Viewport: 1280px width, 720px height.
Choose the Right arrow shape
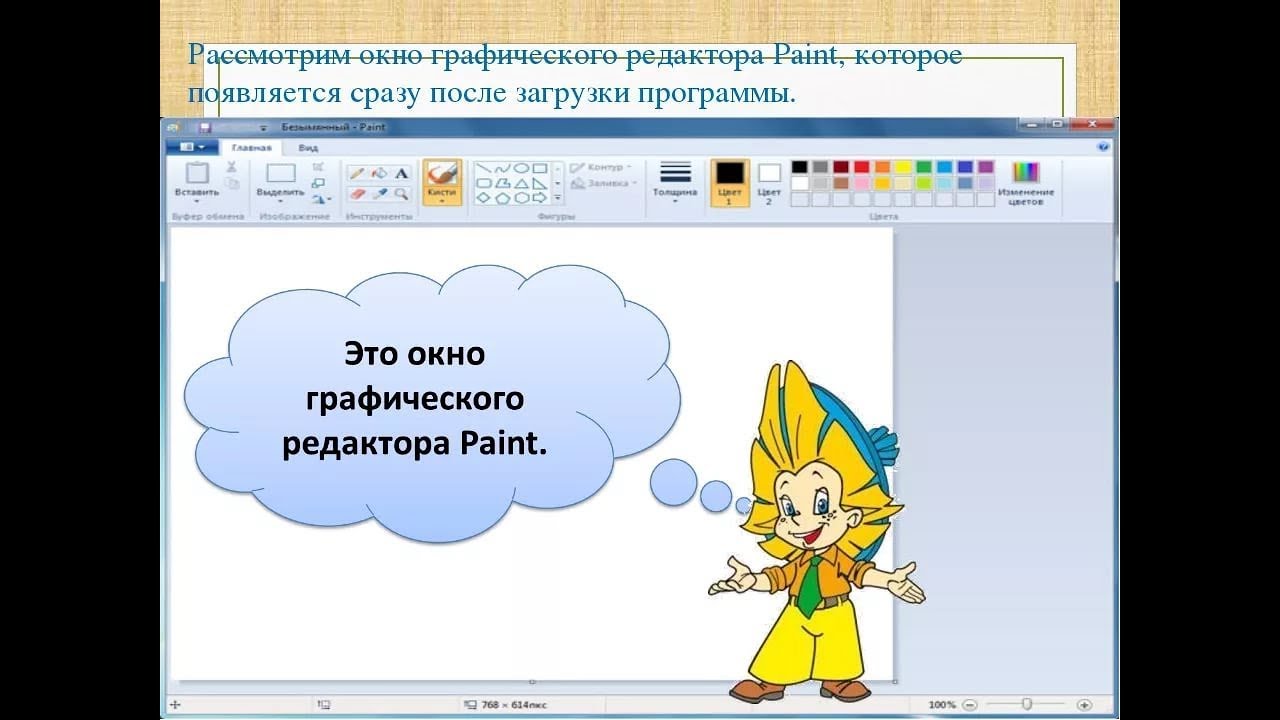(540, 198)
